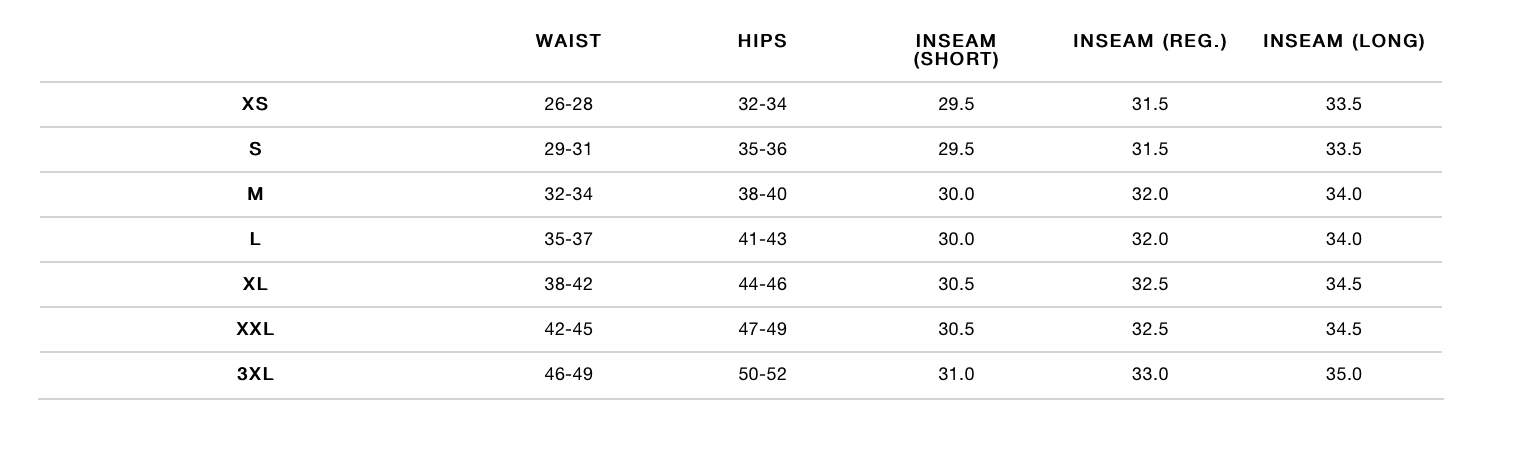Select 3XL short inseam value 31.0

tap(956, 374)
